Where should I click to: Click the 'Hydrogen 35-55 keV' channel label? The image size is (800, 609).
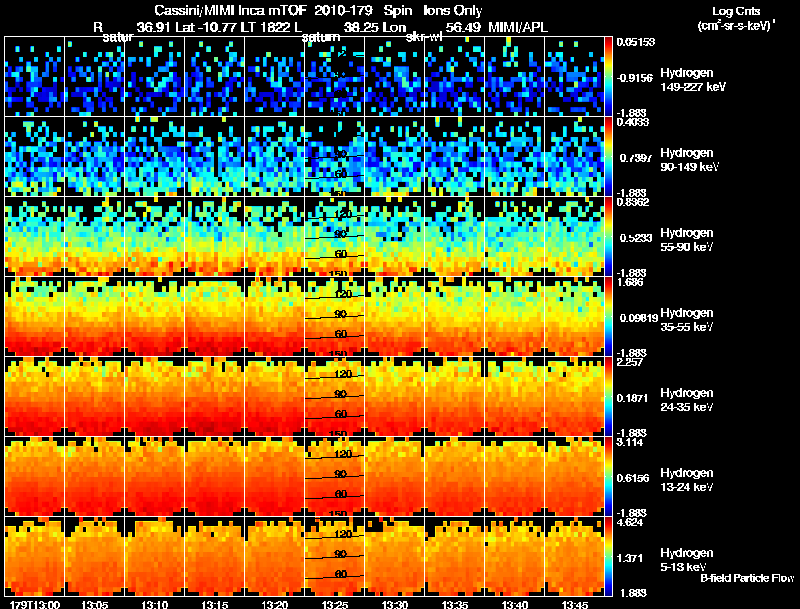click(x=687, y=320)
